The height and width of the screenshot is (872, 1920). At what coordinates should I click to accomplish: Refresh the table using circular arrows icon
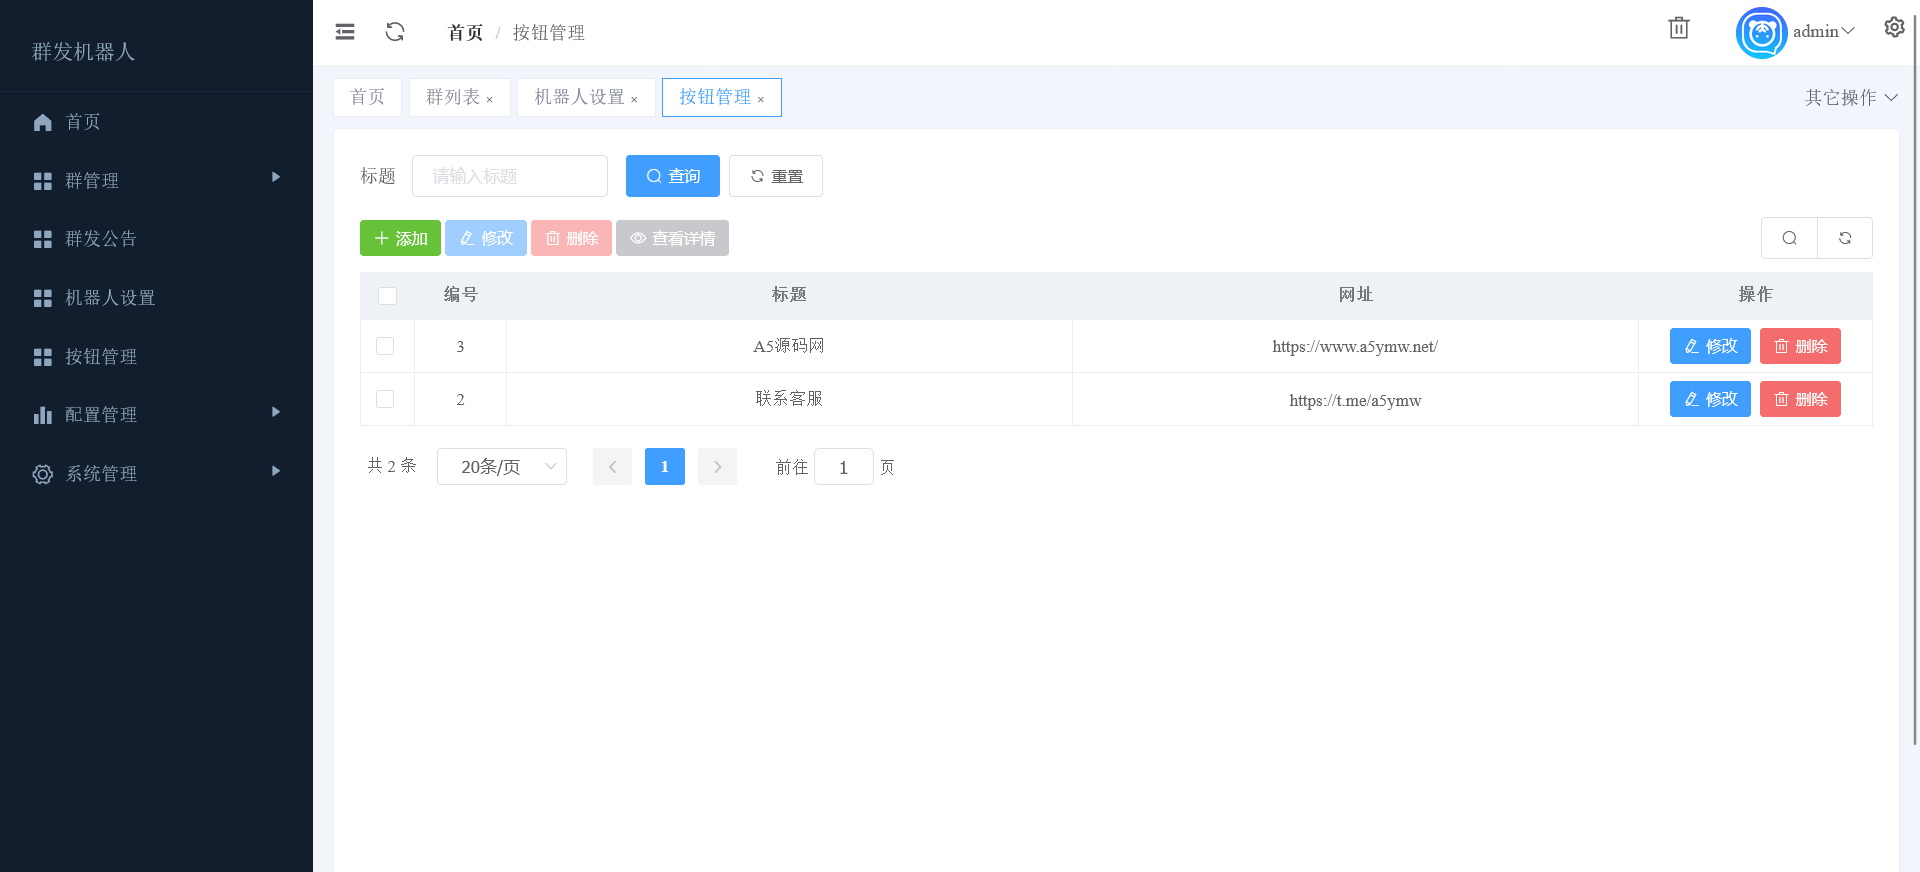pos(1845,238)
